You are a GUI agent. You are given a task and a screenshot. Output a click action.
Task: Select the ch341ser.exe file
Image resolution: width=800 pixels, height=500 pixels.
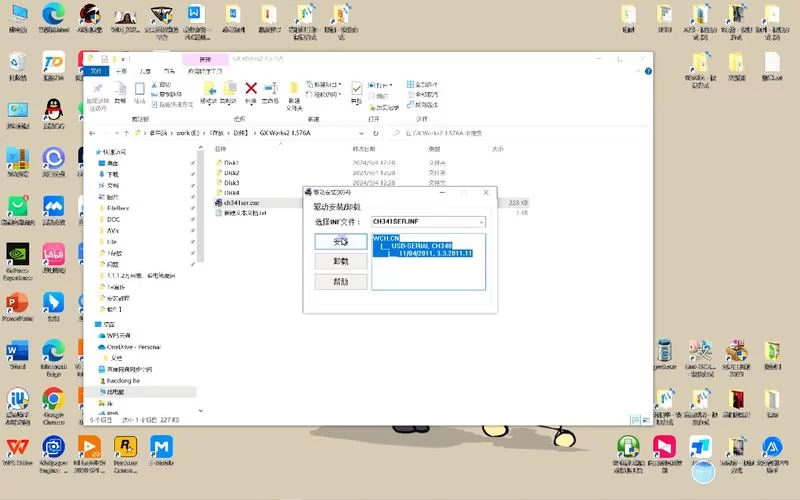(x=243, y=202)
